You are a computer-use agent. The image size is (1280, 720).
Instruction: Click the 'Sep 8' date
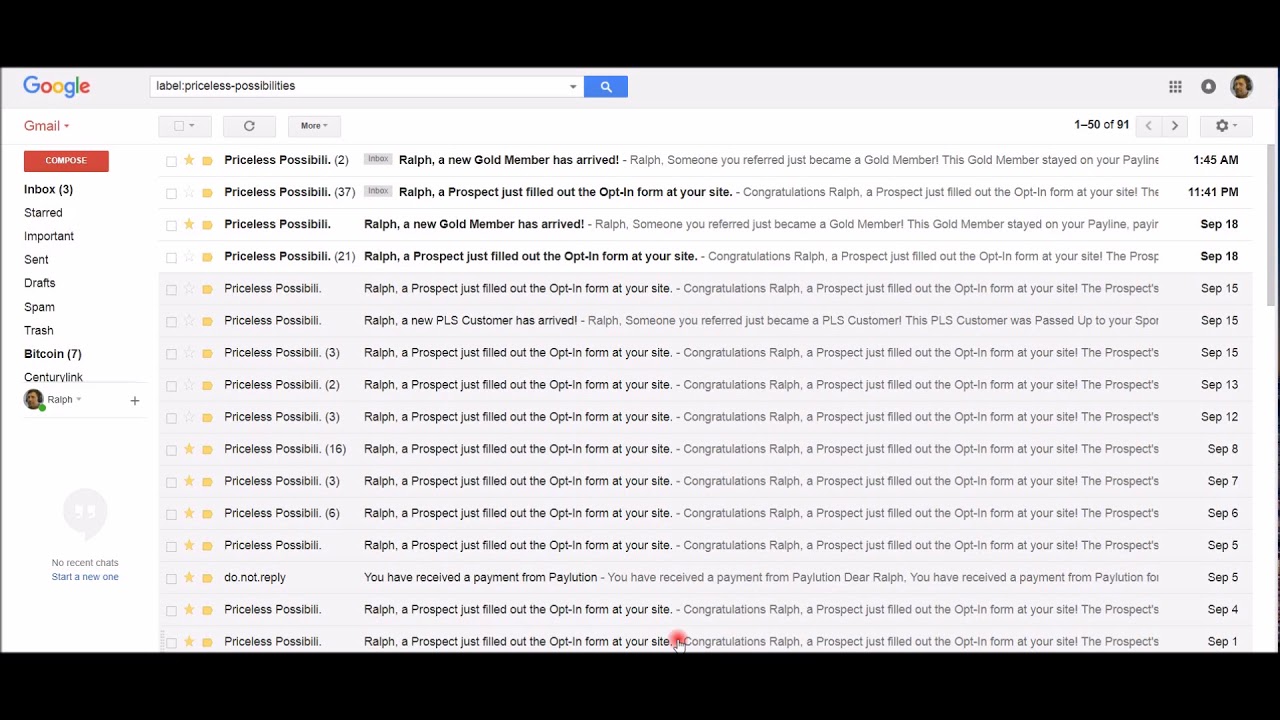pos(1223,449)
